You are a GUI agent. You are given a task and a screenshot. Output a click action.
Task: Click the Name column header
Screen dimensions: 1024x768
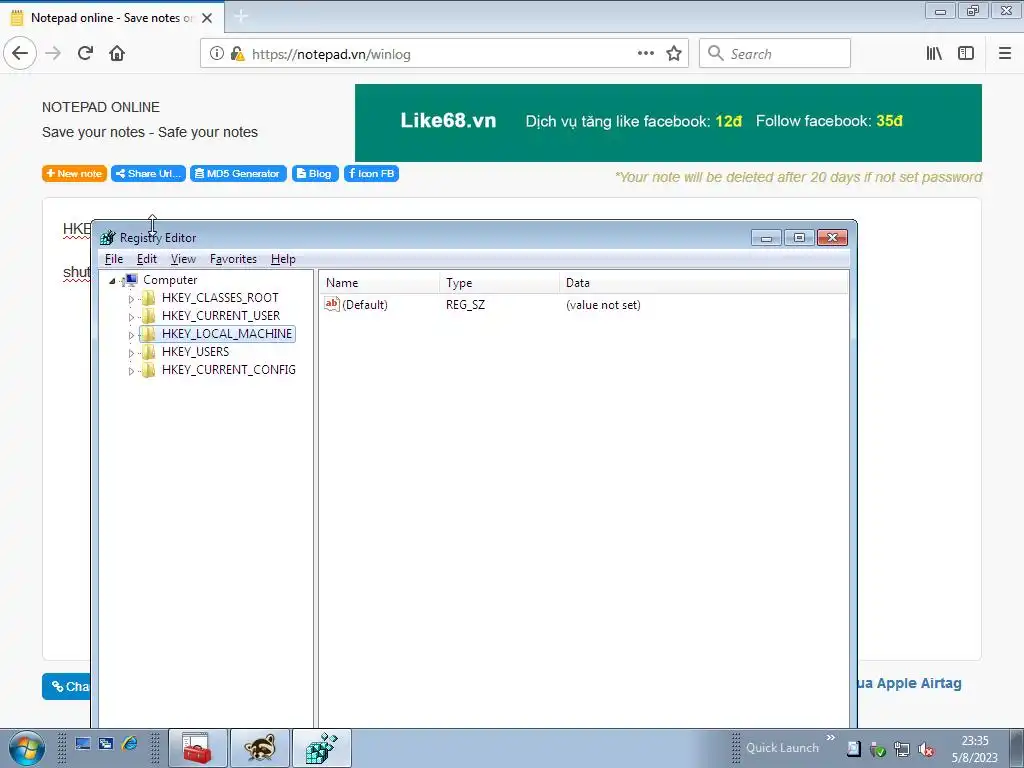tap(379, 283)
